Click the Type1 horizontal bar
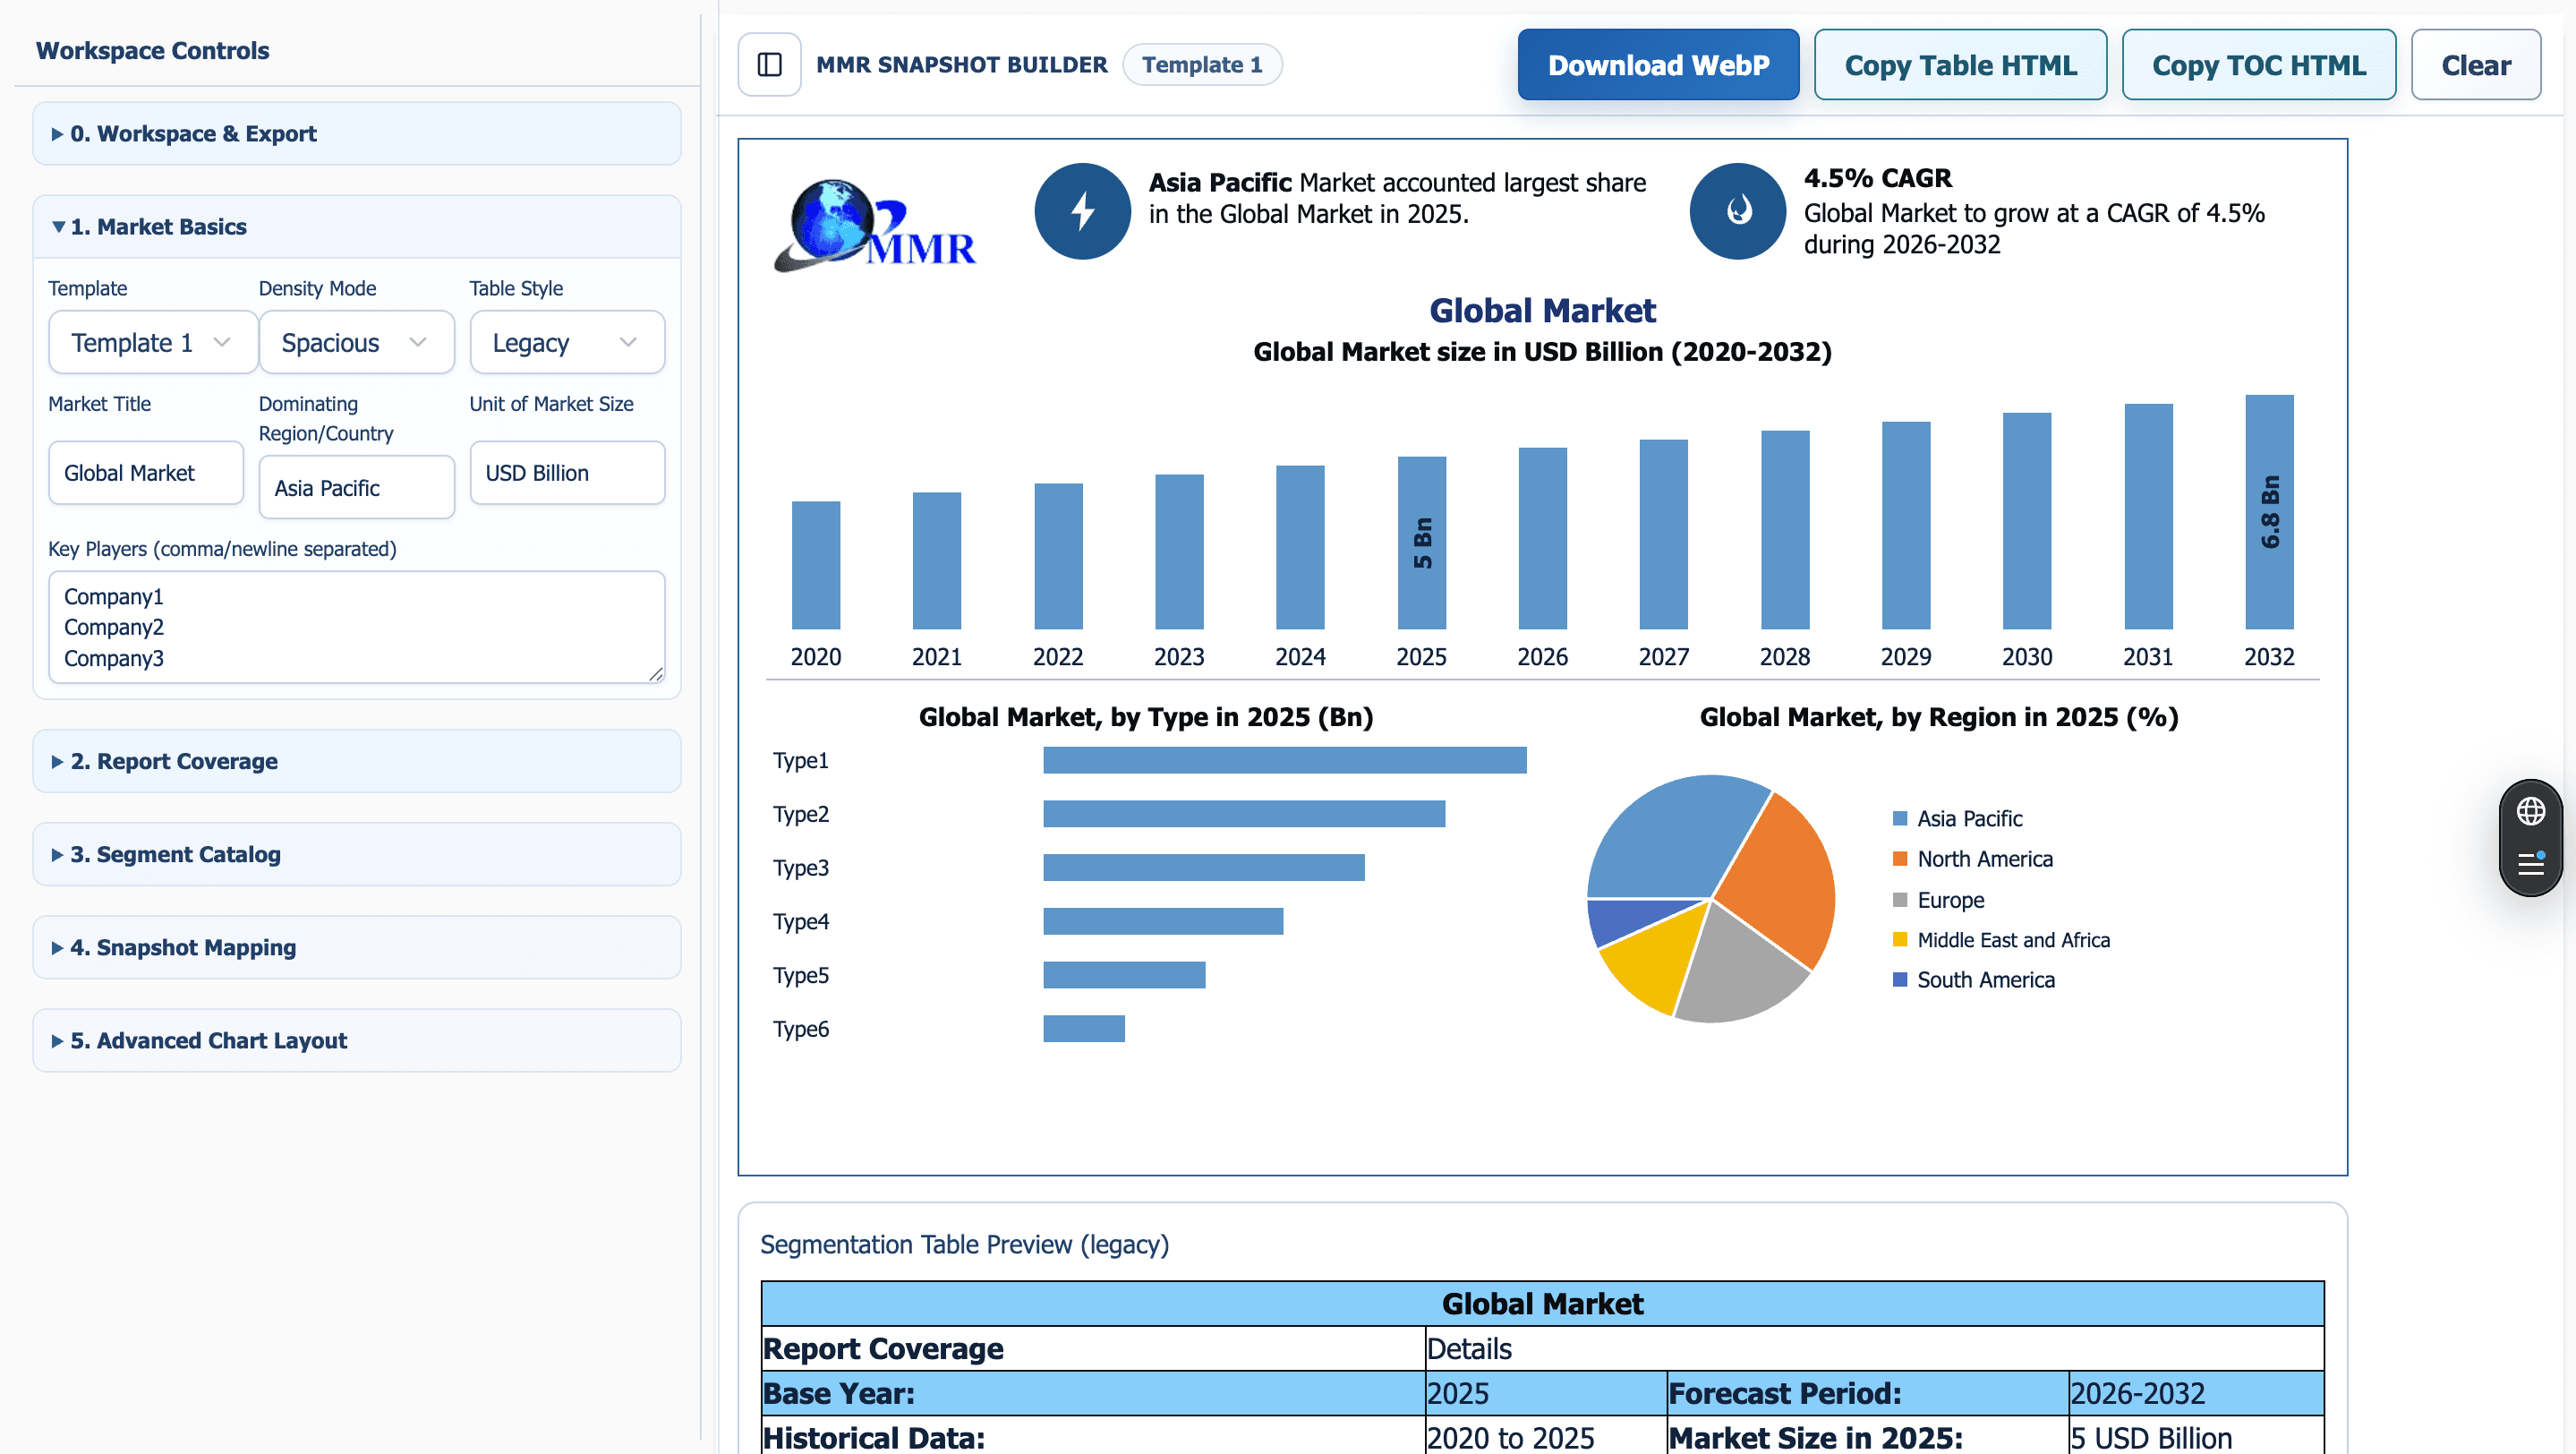This screenshot has width=2576, height=1454. tap(1285, 760)
